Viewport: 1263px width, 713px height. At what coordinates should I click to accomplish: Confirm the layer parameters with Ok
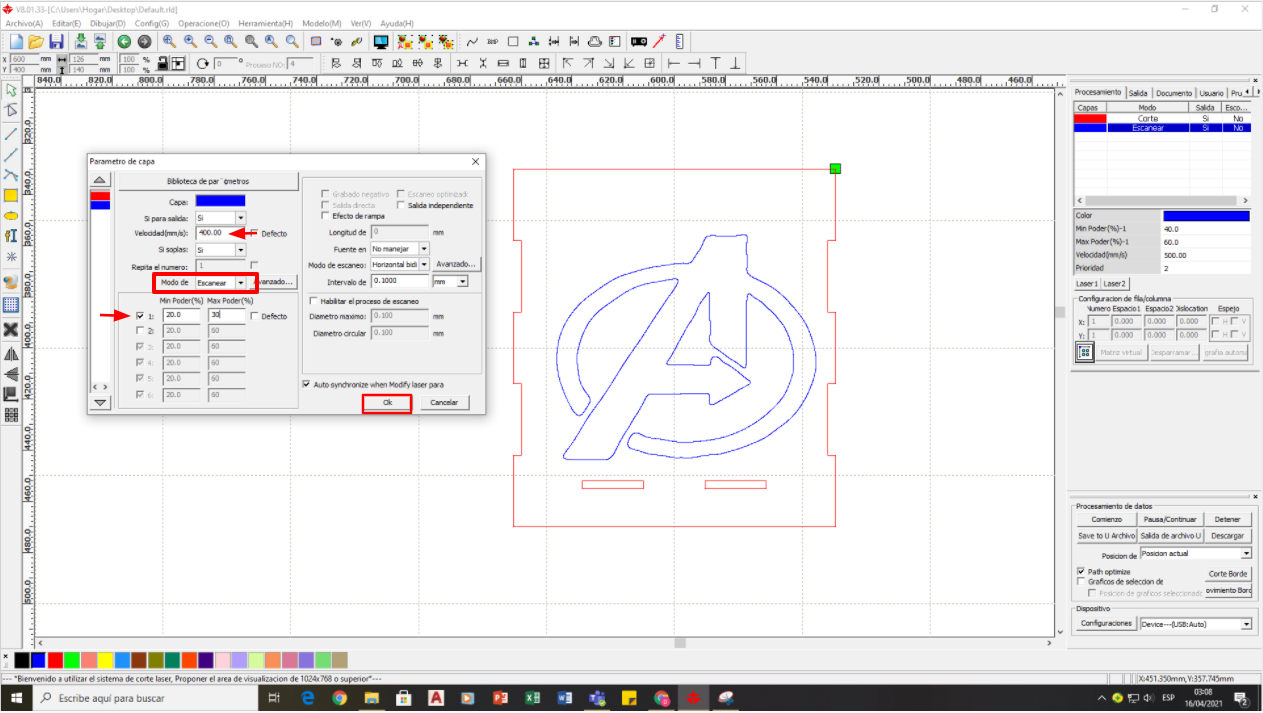point(387,402)
